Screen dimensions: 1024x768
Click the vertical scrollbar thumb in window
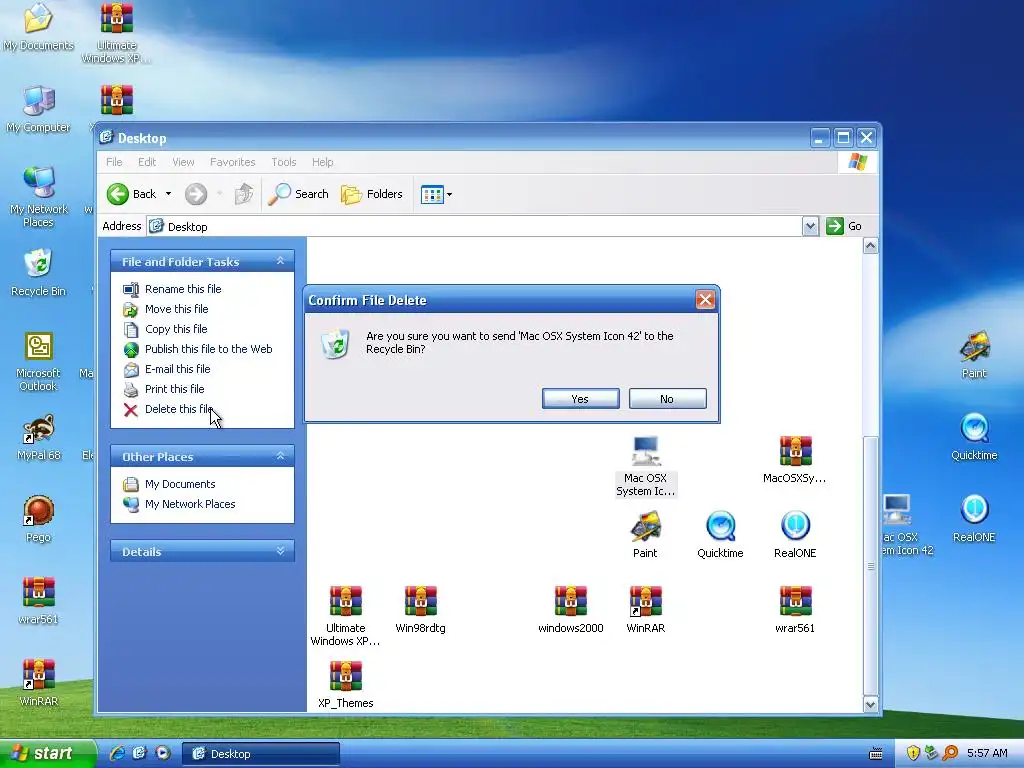pyautogui.click(x=870, y=566)
